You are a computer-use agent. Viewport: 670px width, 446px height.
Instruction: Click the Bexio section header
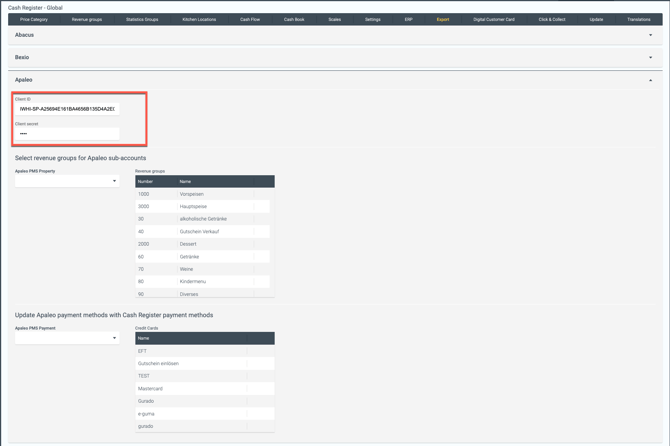pos(335,57)
